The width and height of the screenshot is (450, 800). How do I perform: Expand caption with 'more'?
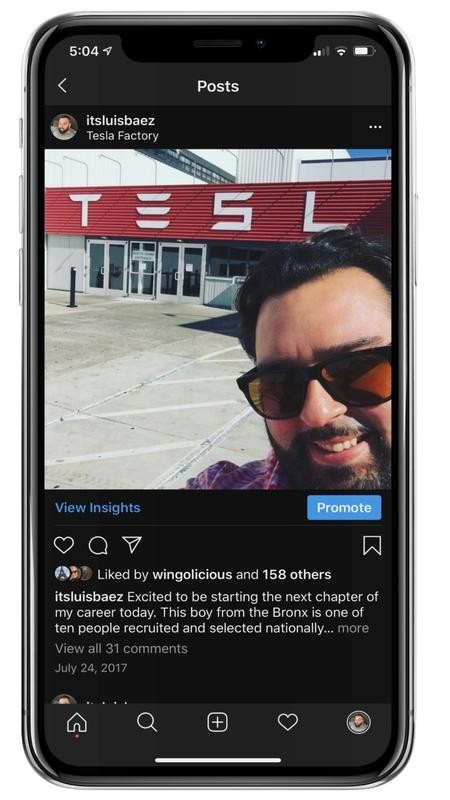click(x=353, y=628)
